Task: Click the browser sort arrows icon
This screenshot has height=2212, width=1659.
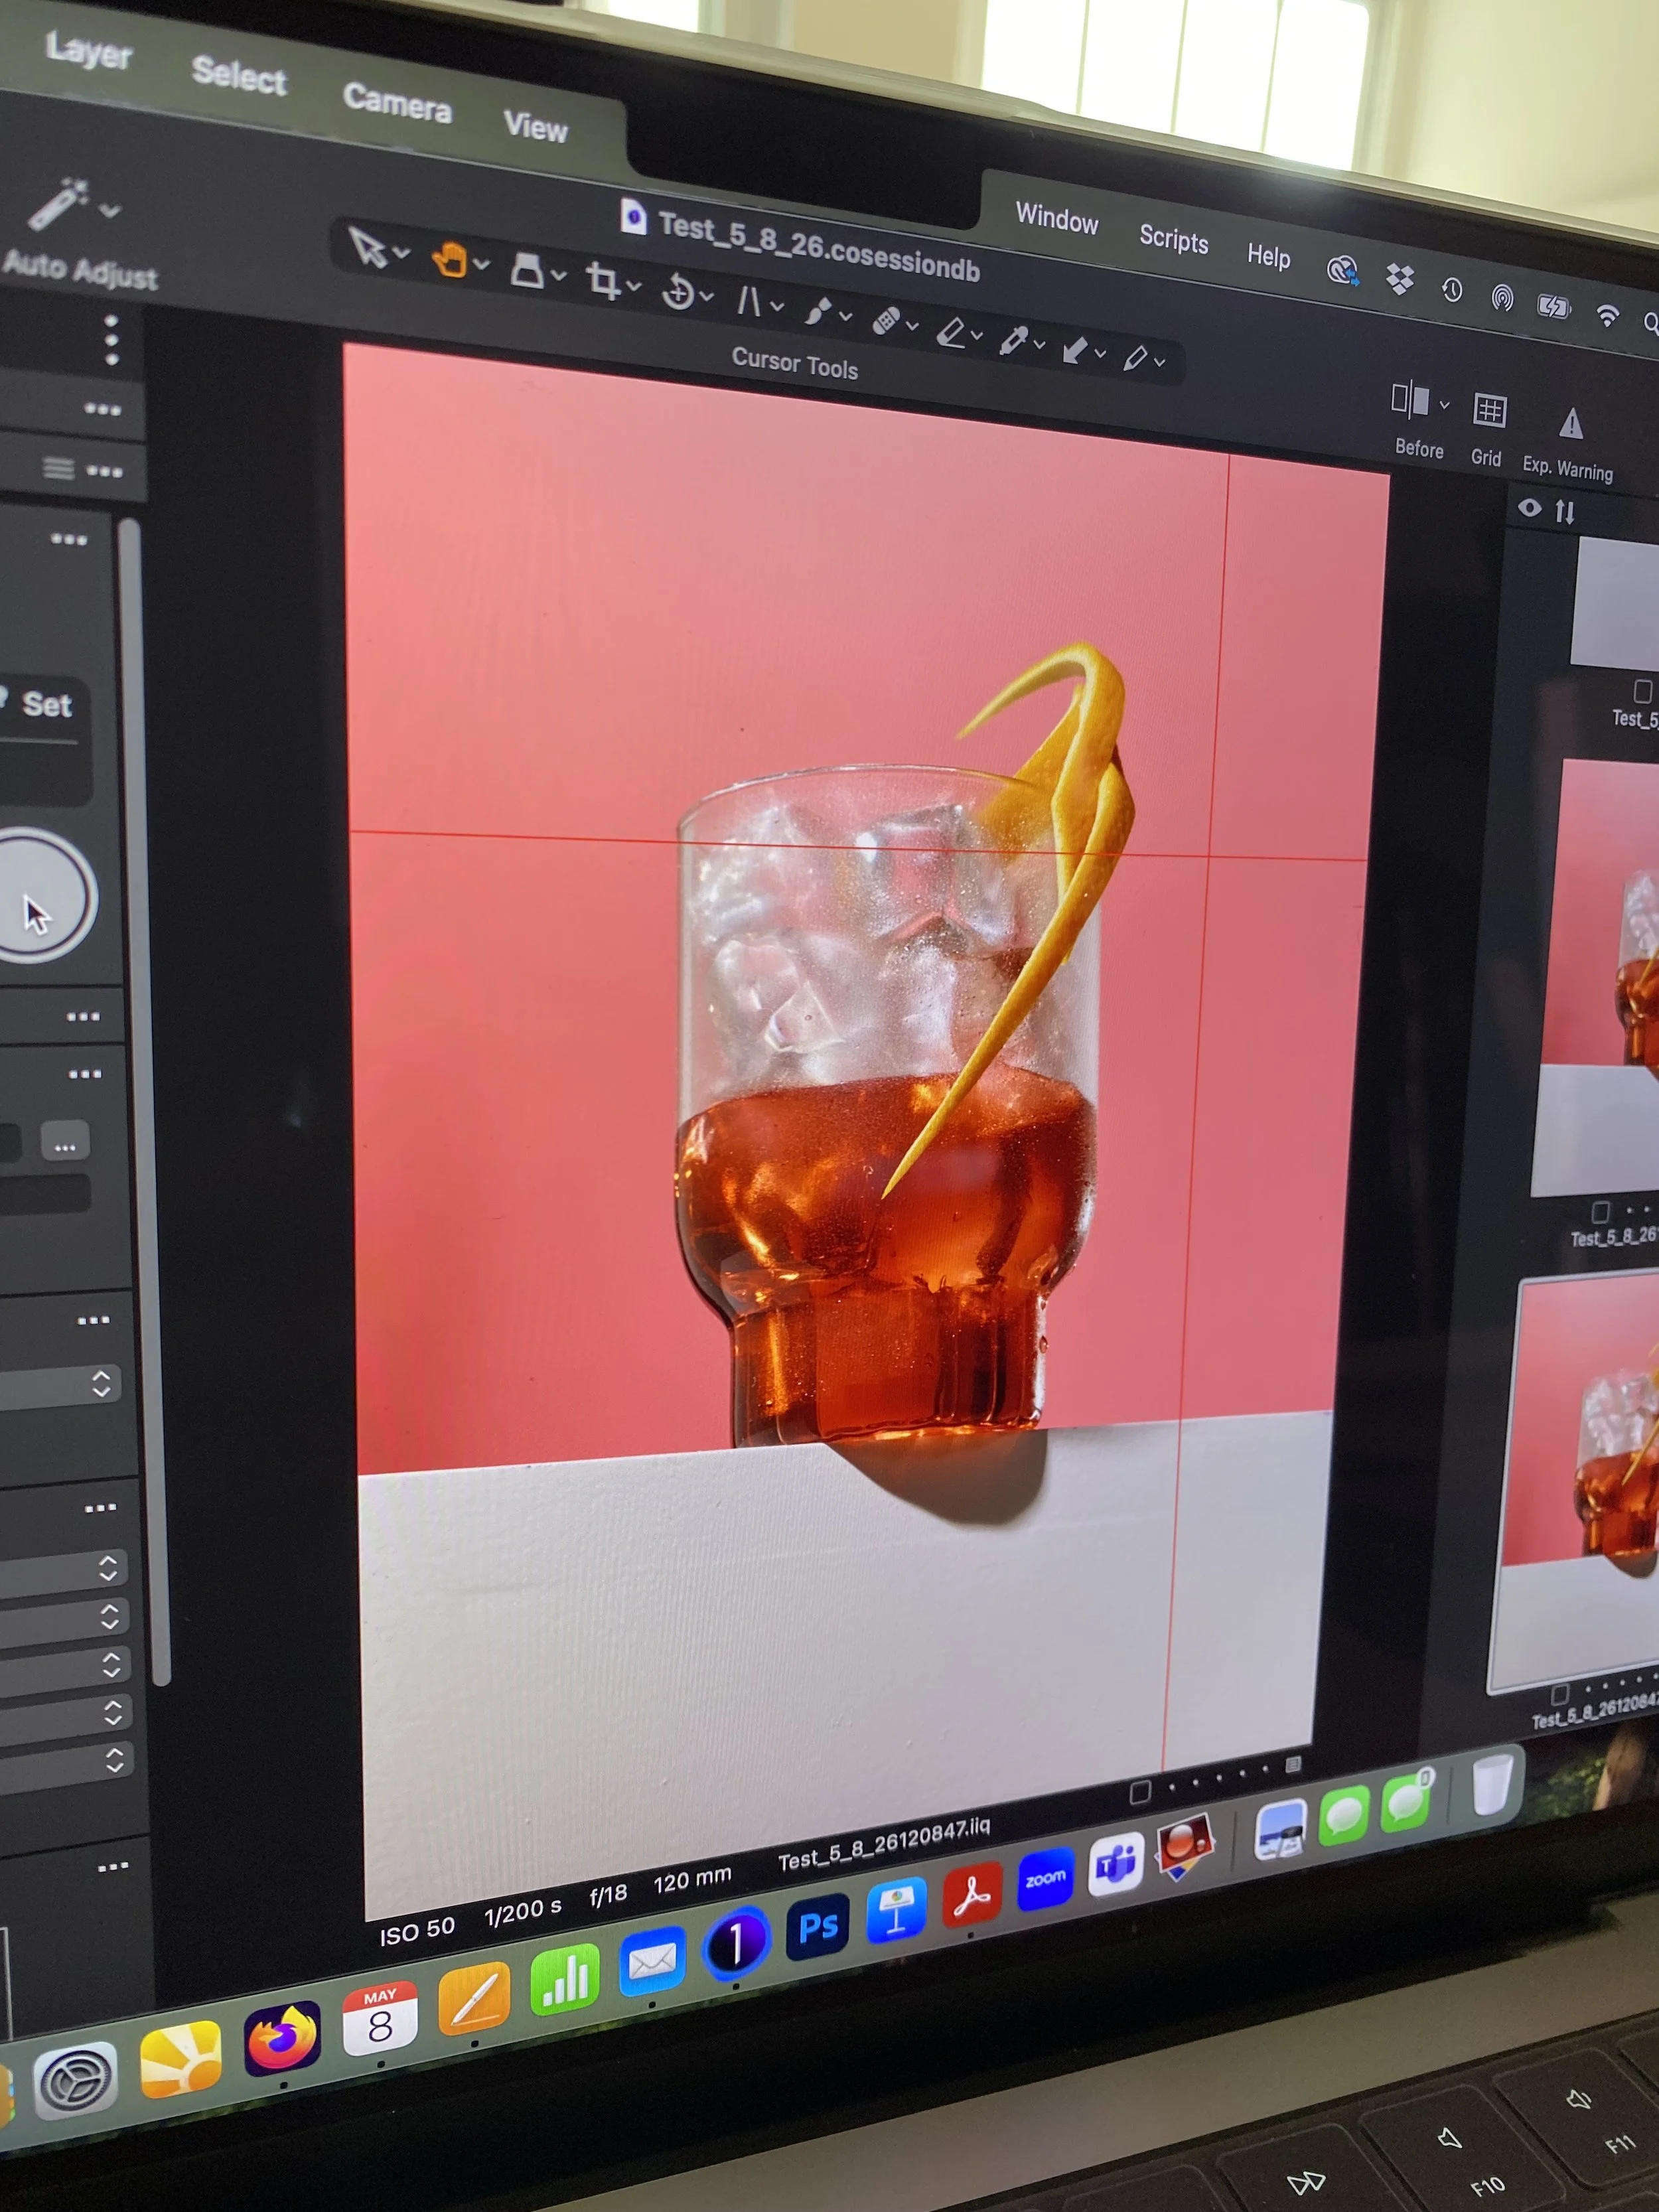Action: (x=1565, y=512)
